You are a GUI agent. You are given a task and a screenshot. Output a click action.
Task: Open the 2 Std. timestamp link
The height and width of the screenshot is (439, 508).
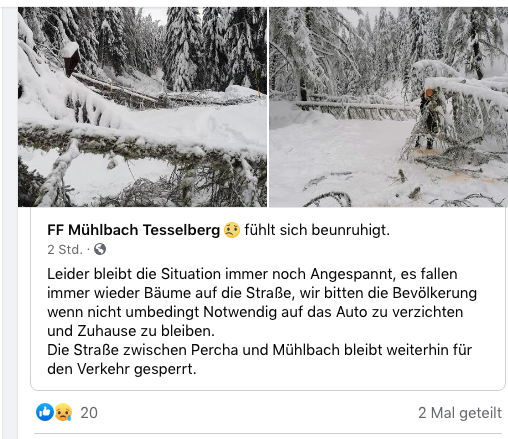coord(65,249)
